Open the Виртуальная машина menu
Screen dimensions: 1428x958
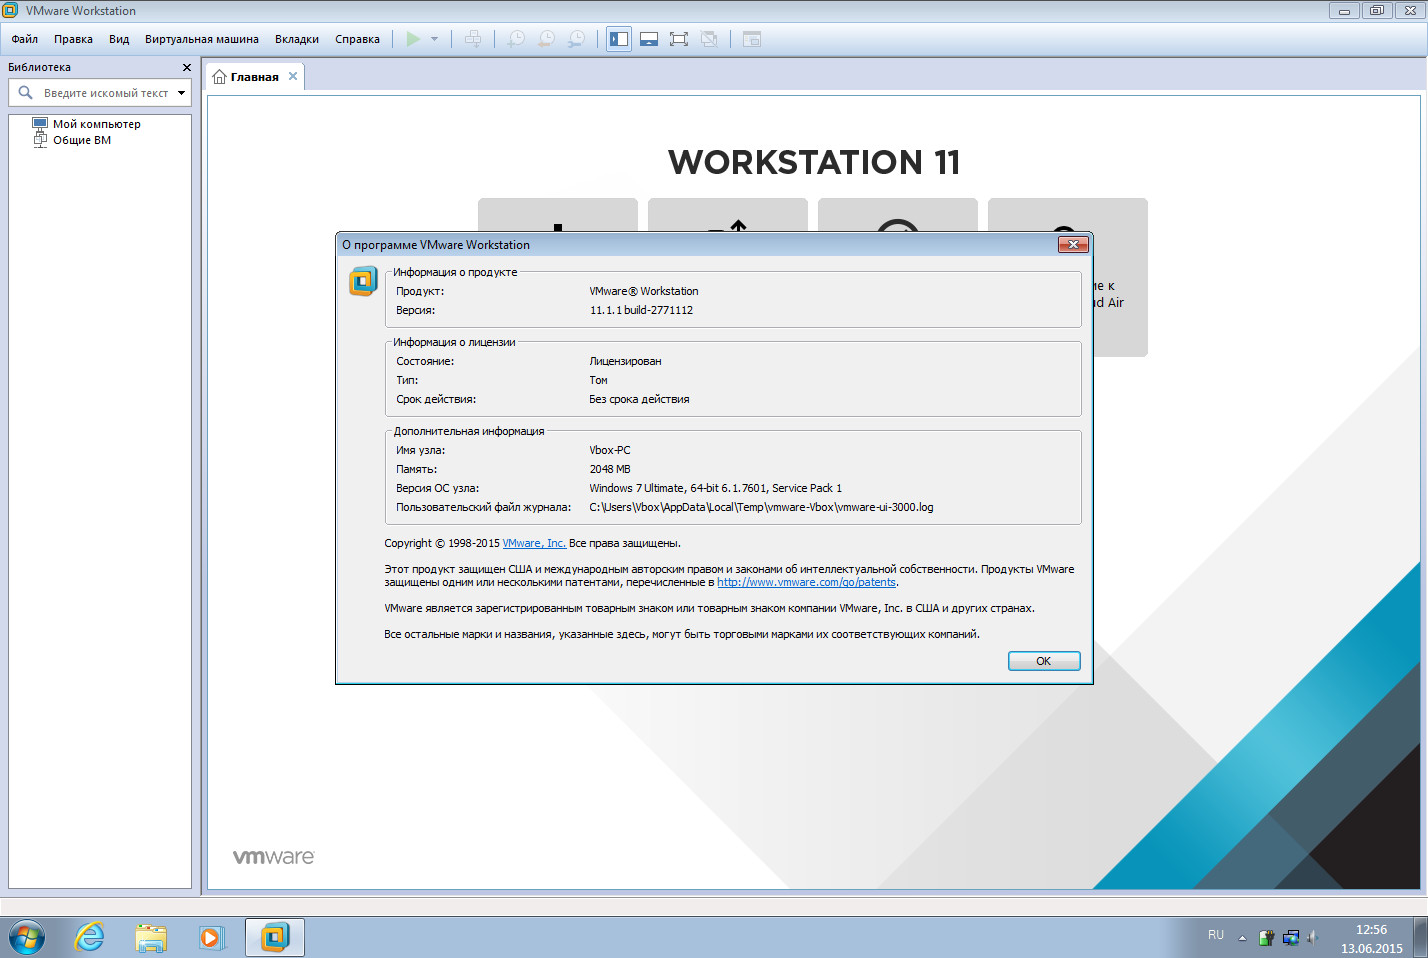pyautogui.click(x=202, y=39)
